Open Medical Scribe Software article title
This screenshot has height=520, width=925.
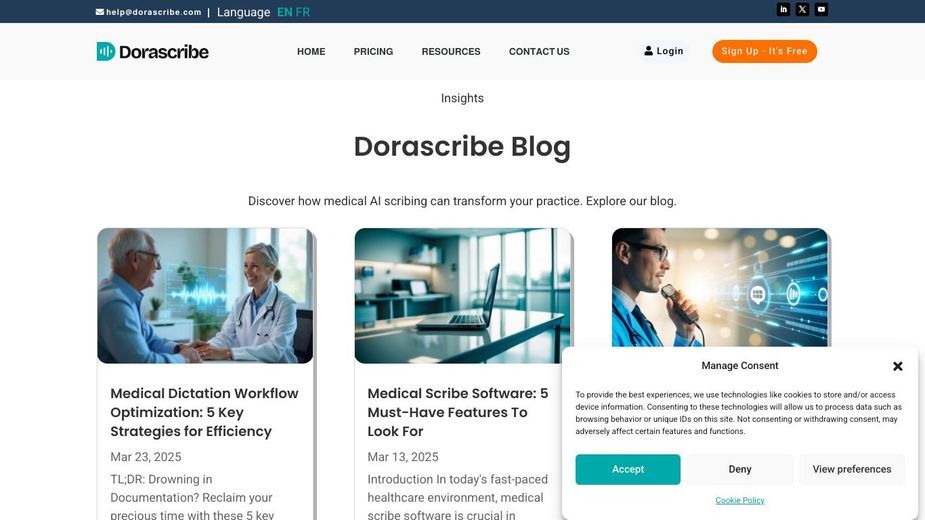click(458, 412)
